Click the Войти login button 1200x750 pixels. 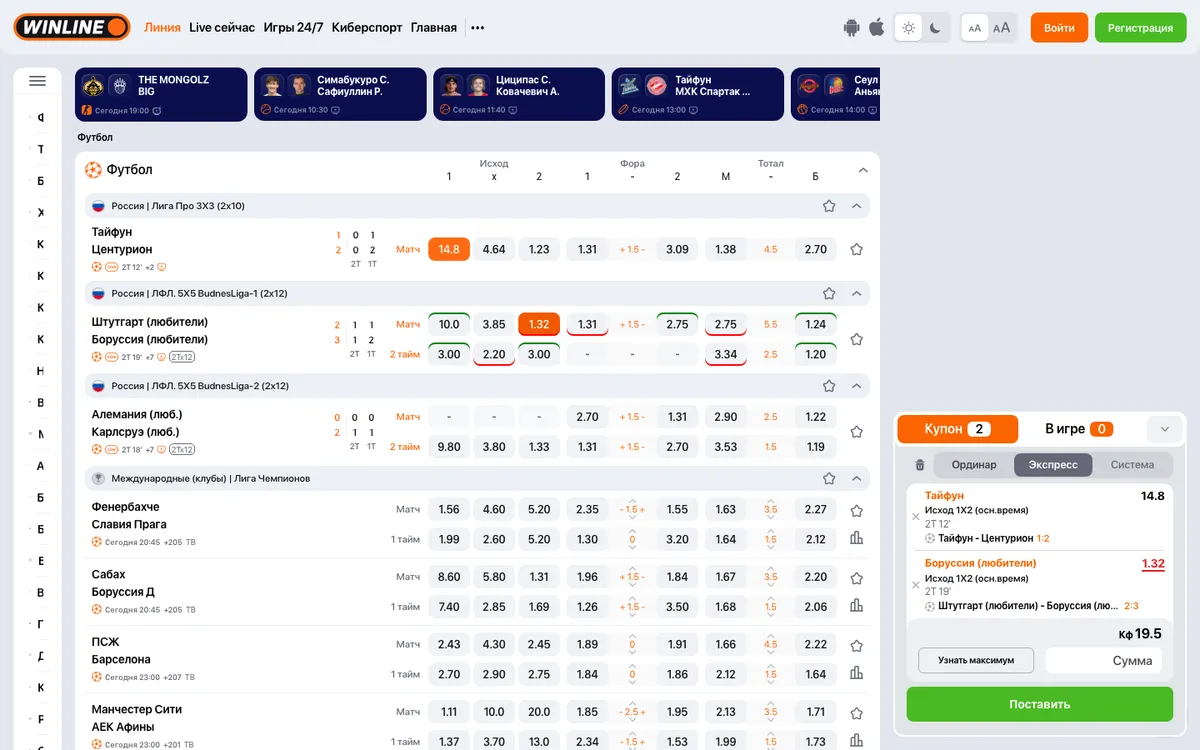click(x=1059, y=28)
